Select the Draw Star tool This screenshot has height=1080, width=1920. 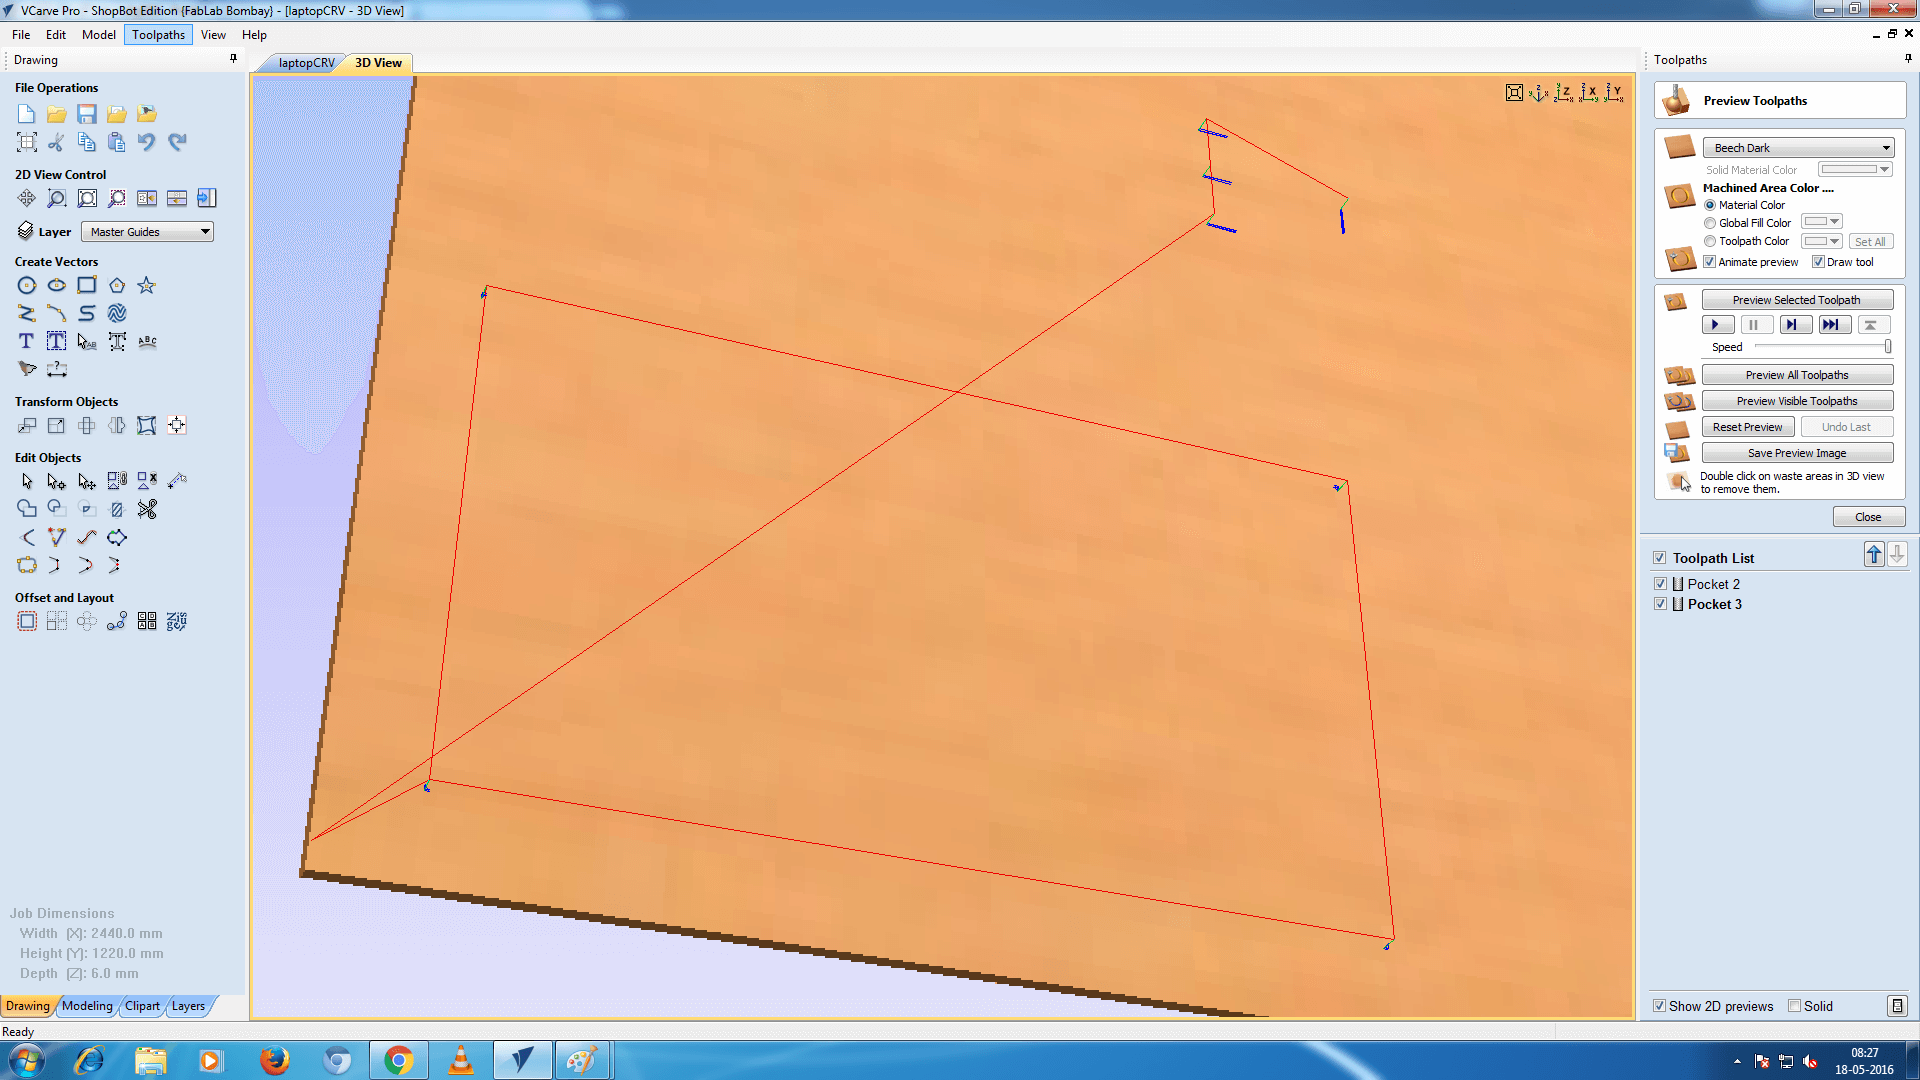(x=147, y=286)
